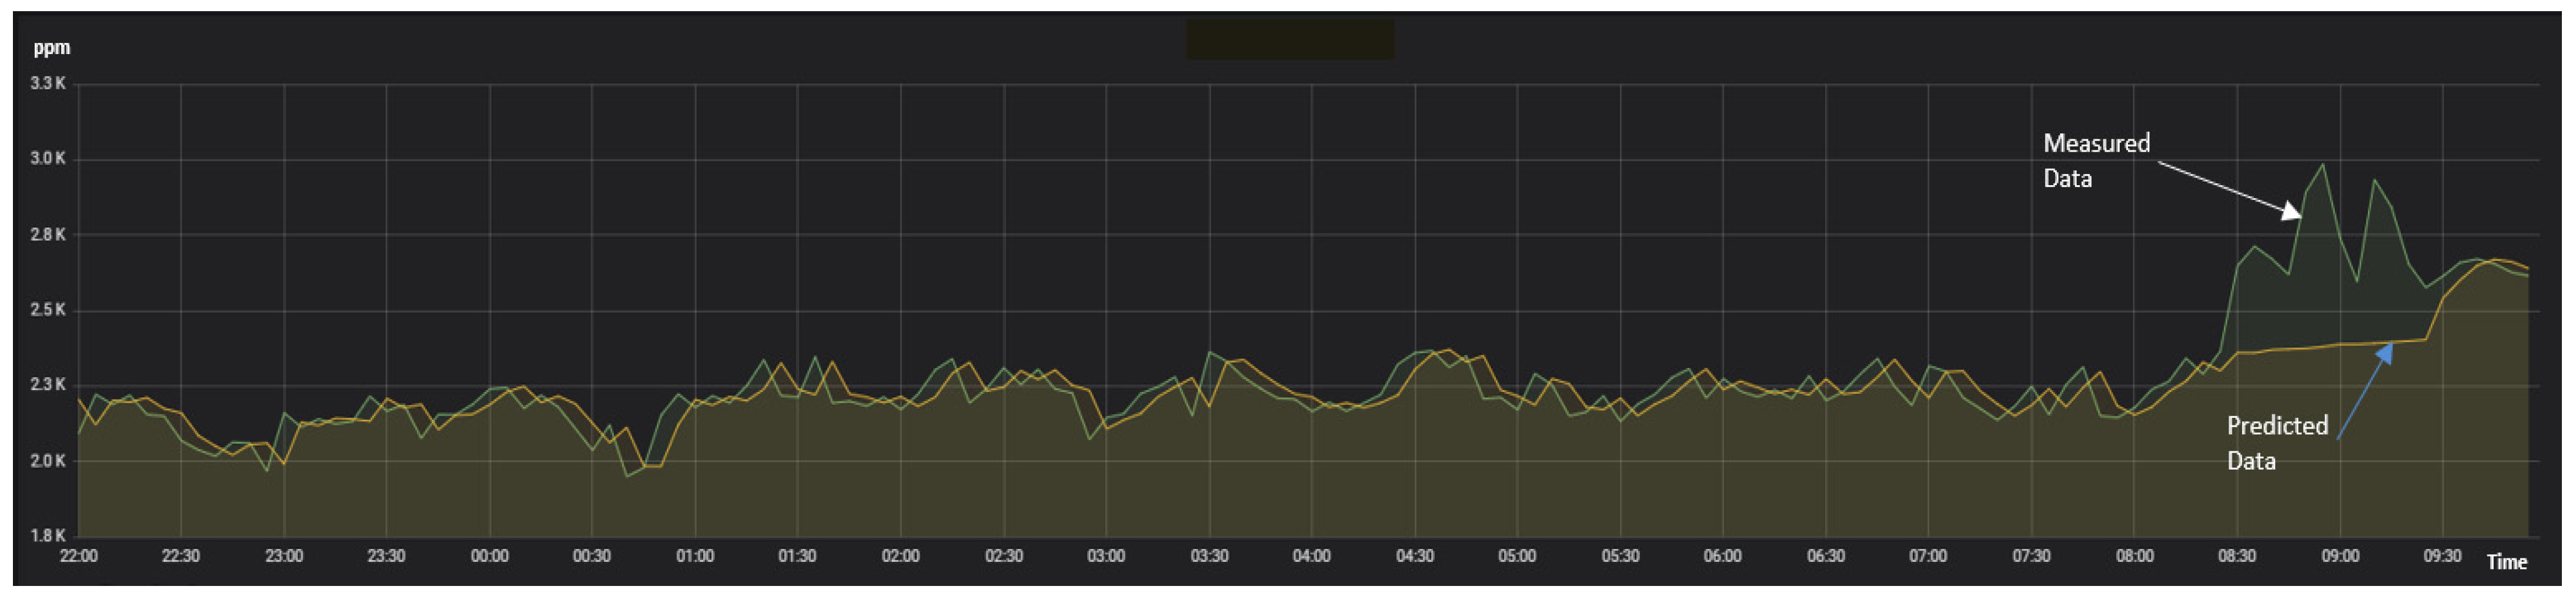Click the 08:30 time axis label
The width and height of the screenshot is (2576, 603).
tap(2237, 556)
